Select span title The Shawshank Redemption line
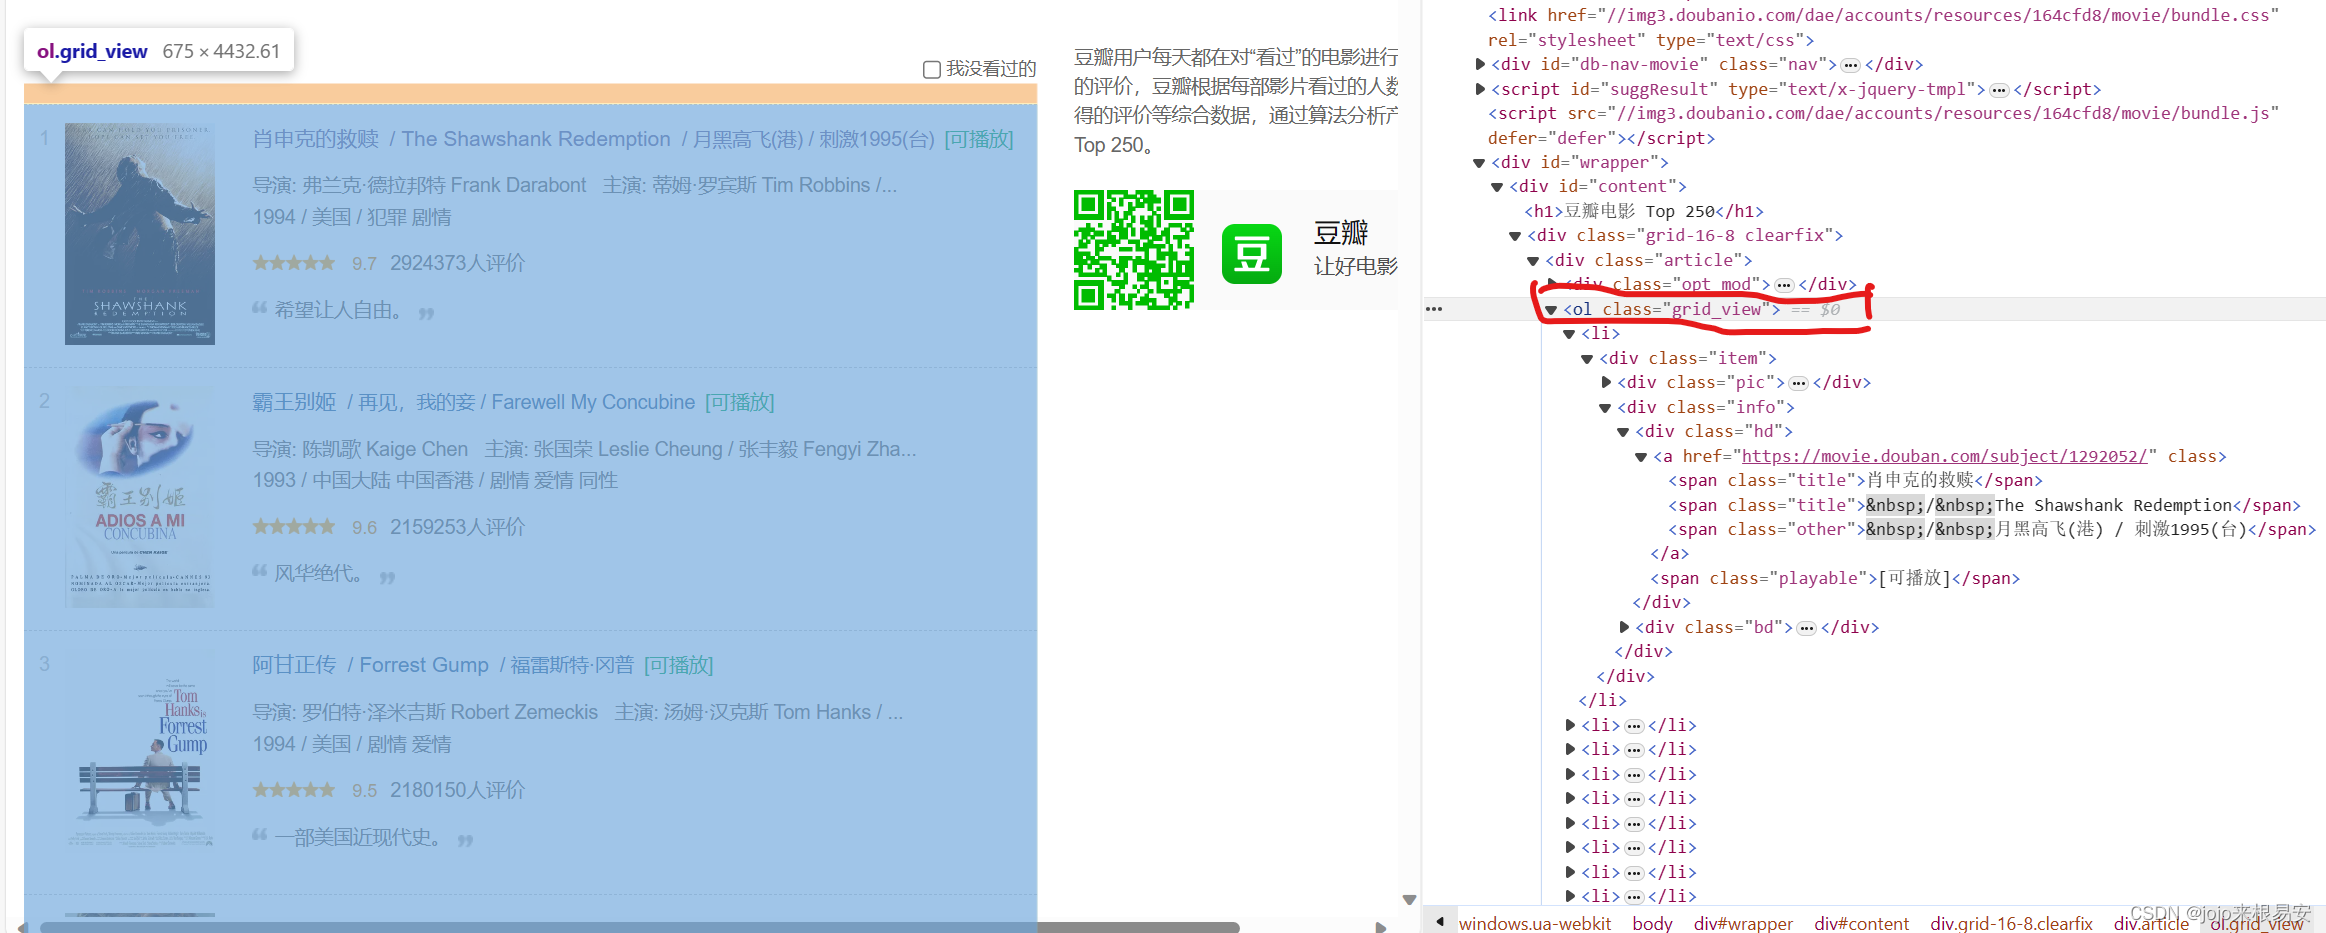The image size is (2326, 933). click(1984, 505)
